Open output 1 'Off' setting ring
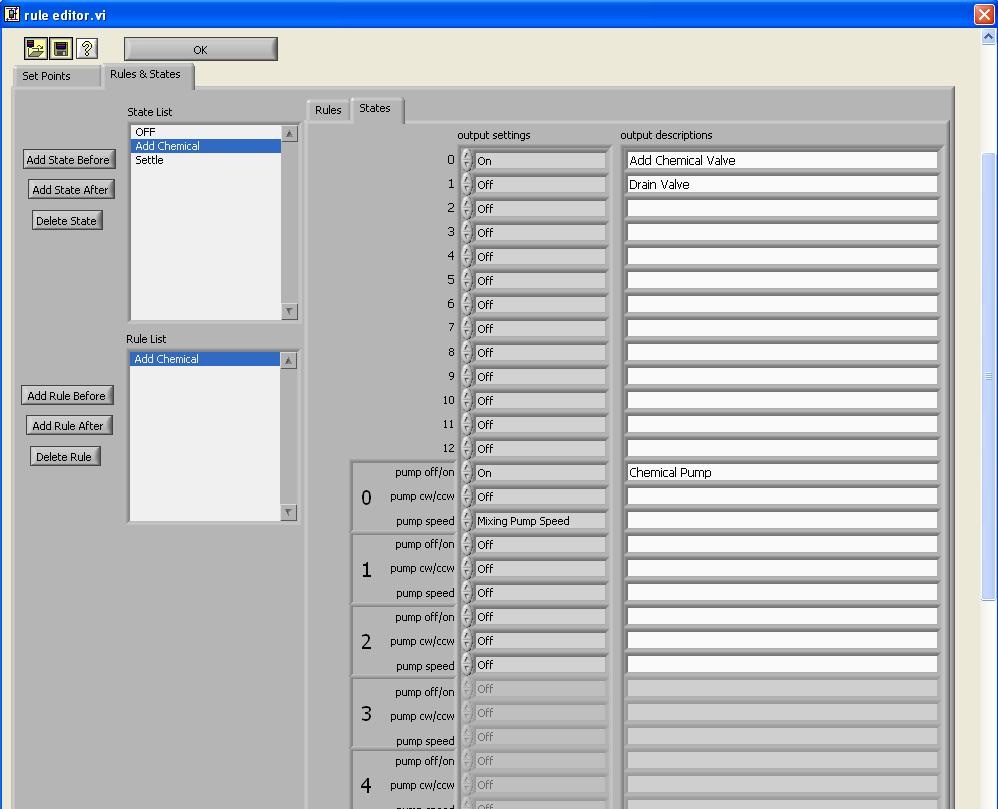The image size is (998, 809). [540, 185]
